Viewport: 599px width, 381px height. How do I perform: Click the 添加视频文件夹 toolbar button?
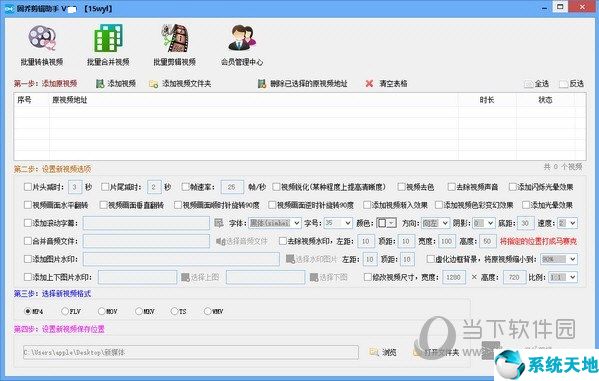click(x=180, y=84)
